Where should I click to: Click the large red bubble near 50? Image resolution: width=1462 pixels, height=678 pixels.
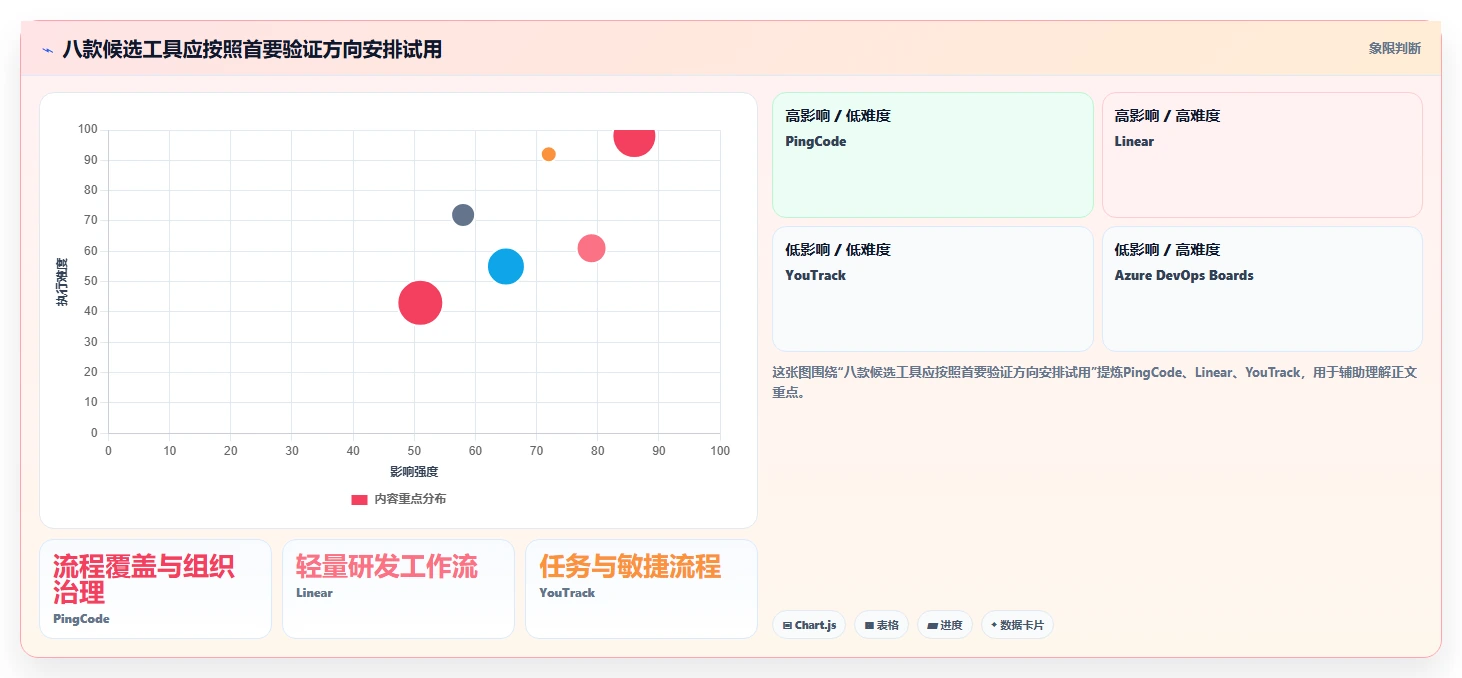click(420, 303)
